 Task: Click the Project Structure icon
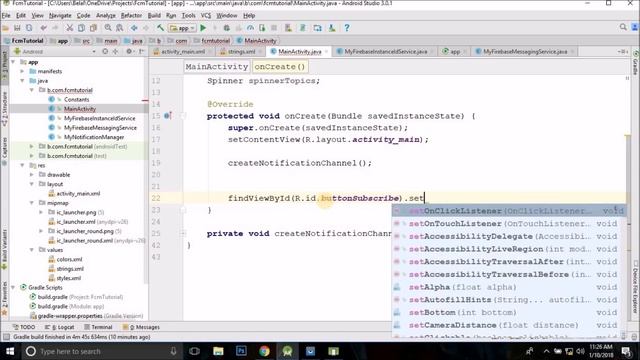pos(318,28)
